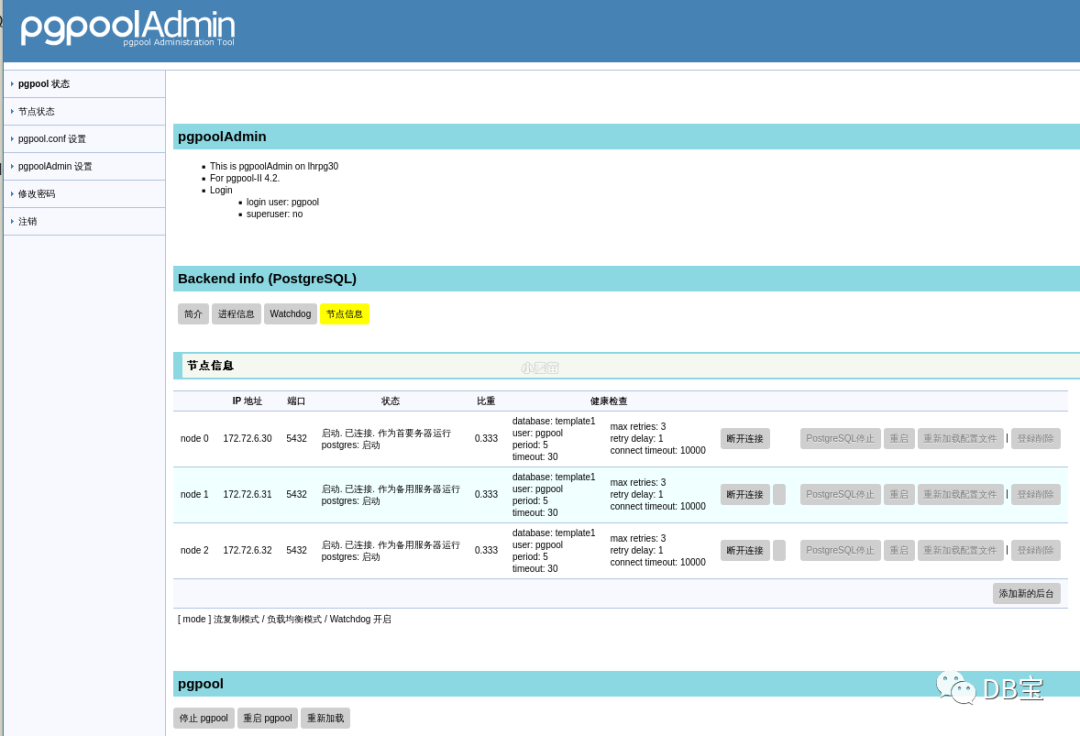
Task: Click the pgpoolAdmin logo
Action: [128, 28]
